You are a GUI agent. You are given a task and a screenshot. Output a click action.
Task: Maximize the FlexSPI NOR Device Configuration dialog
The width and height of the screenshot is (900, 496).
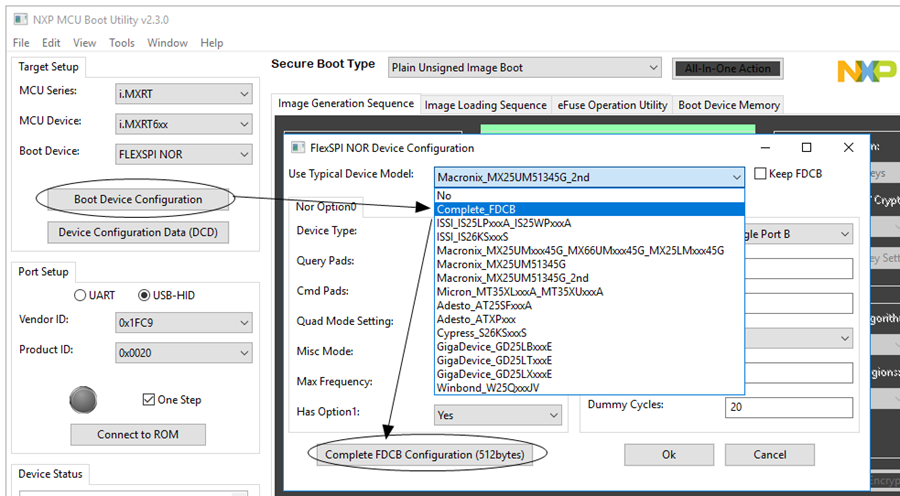[806, 148]
